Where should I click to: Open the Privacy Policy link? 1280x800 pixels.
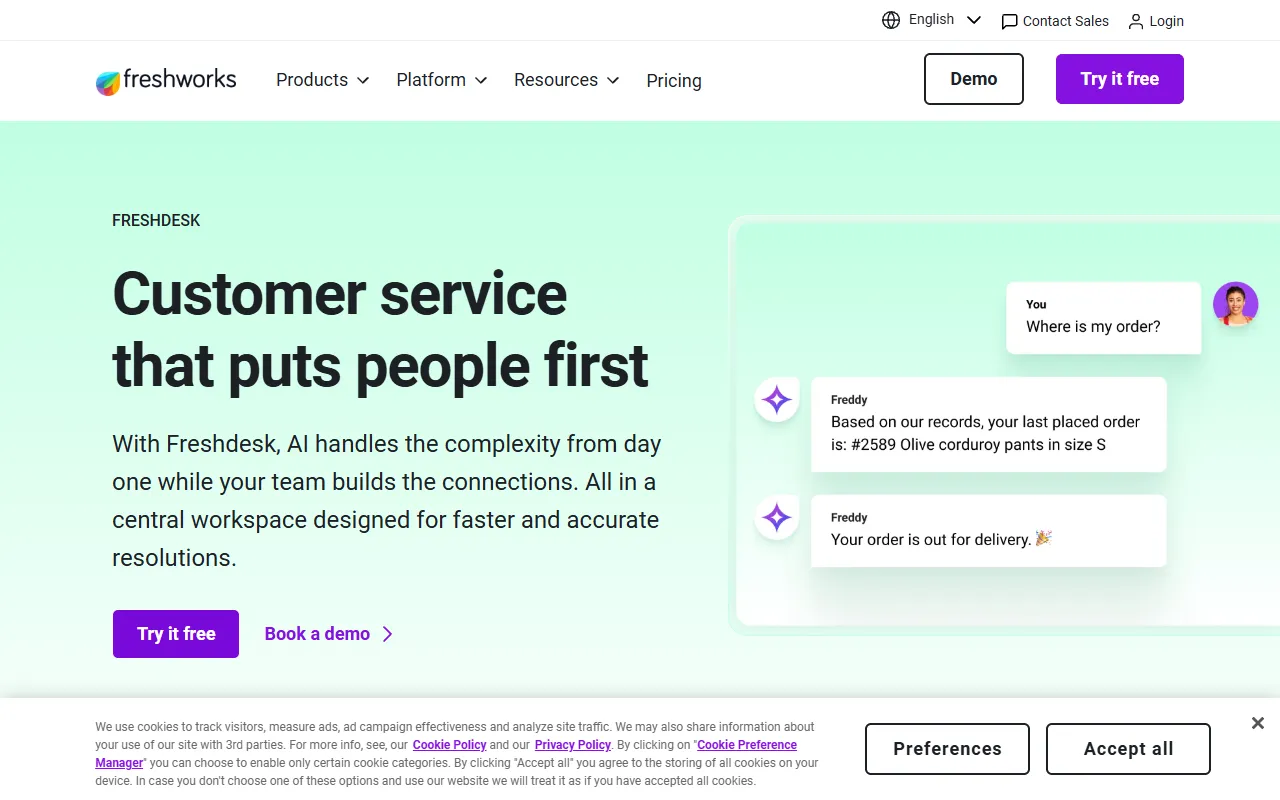[572, 745]
